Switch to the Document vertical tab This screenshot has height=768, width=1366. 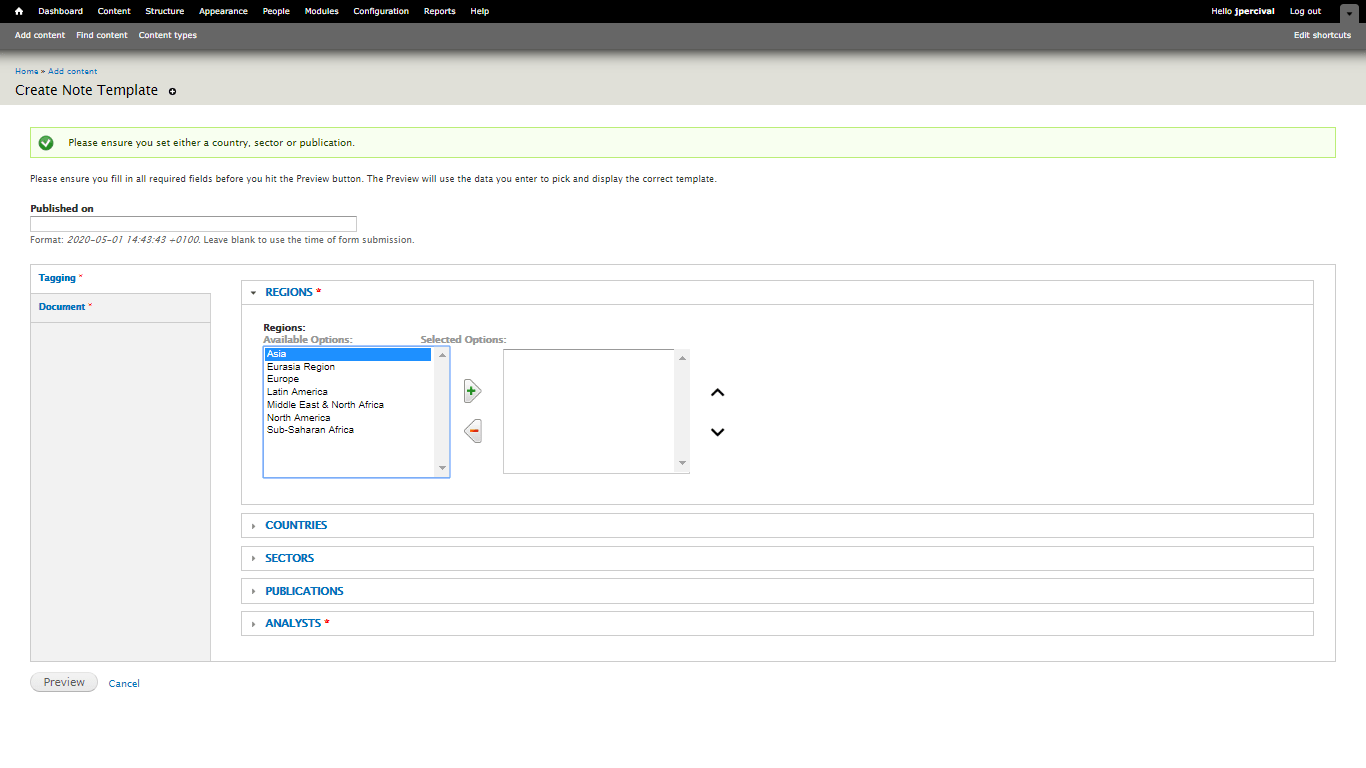[x=62, y=307]
